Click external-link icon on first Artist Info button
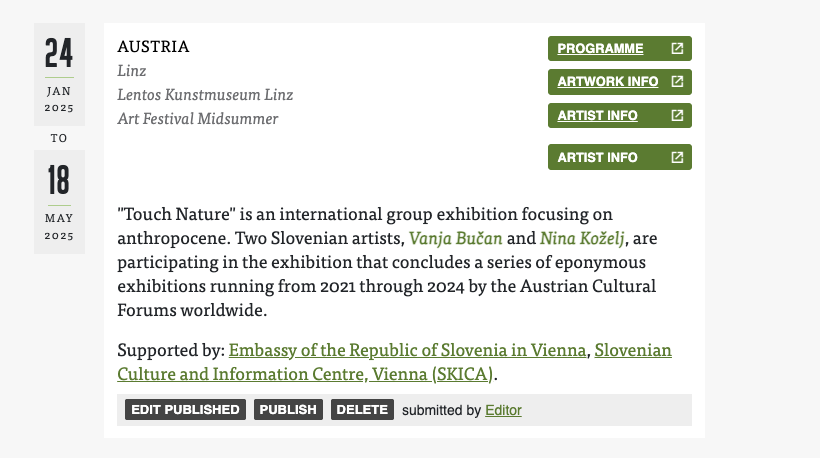This screenshot has width=820, height=458. click(x=677, y=116)
